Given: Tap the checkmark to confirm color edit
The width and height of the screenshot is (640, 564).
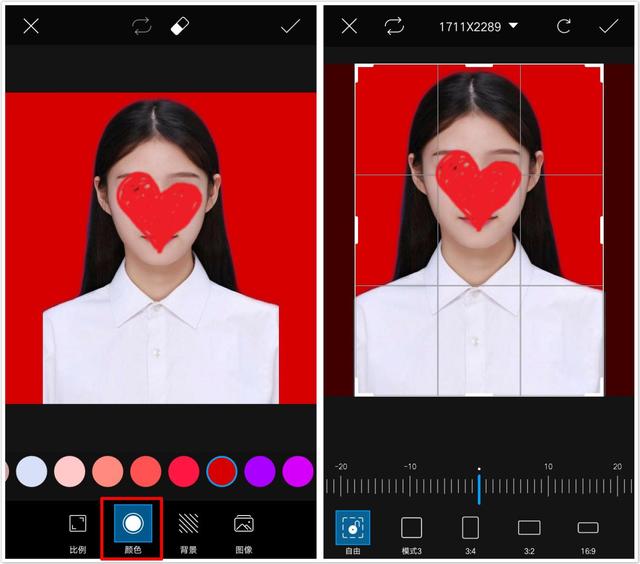Looking at the screenshot, I should [x=290, y=26].
